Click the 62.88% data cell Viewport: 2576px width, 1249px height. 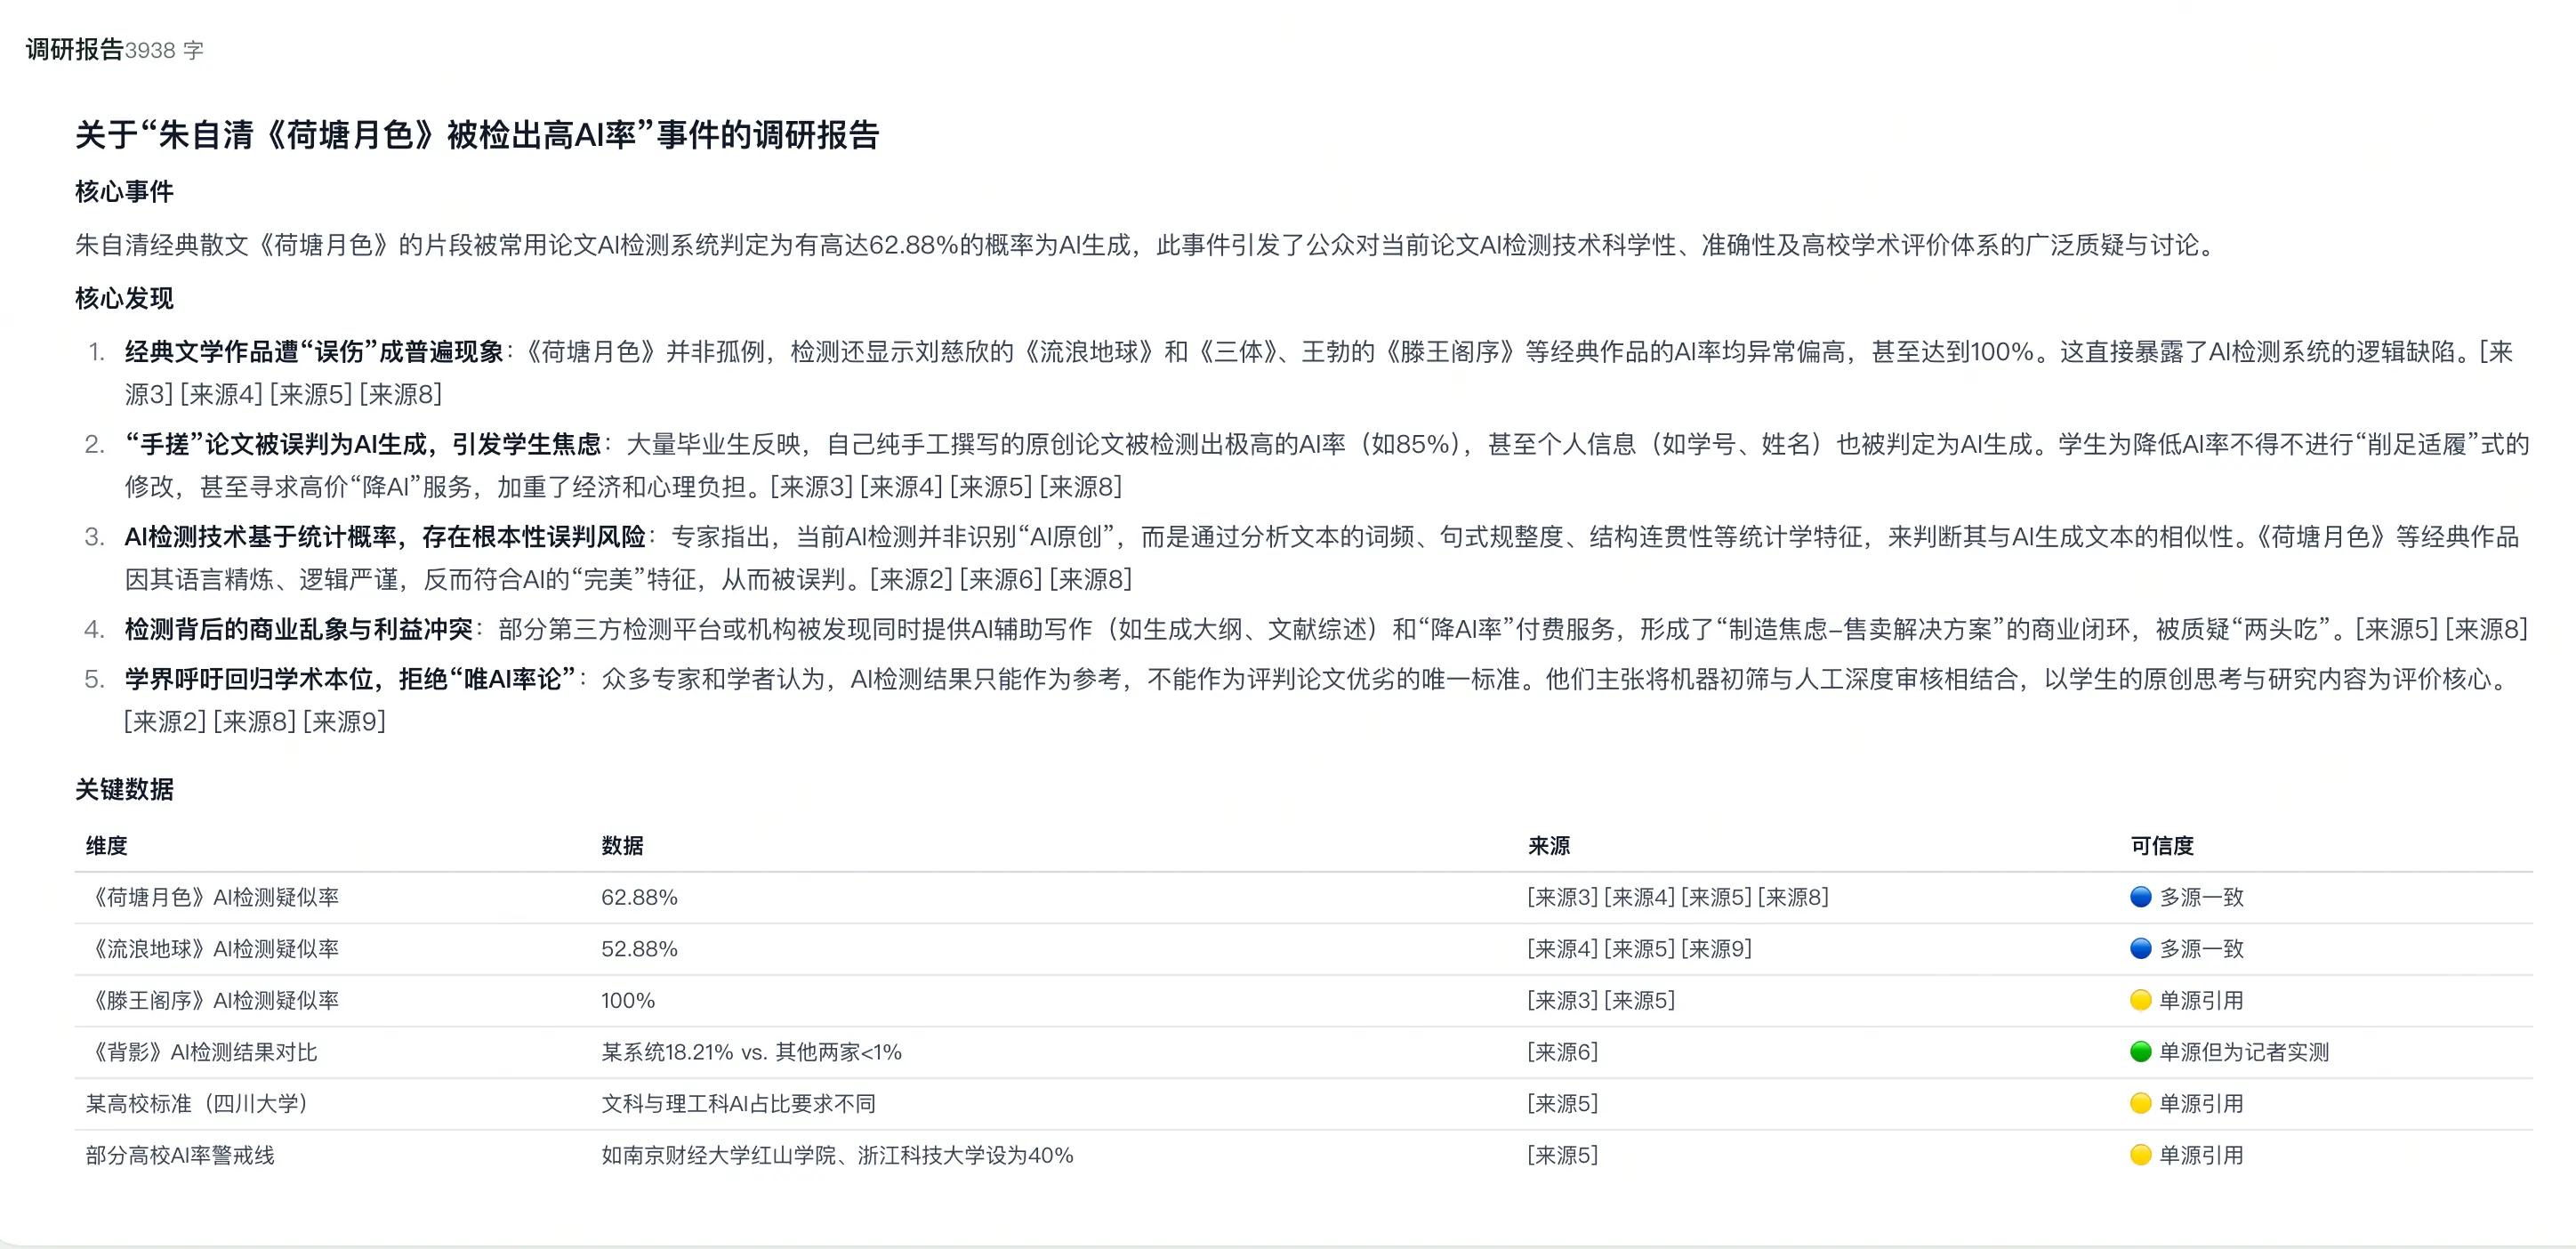pos(639,897)
